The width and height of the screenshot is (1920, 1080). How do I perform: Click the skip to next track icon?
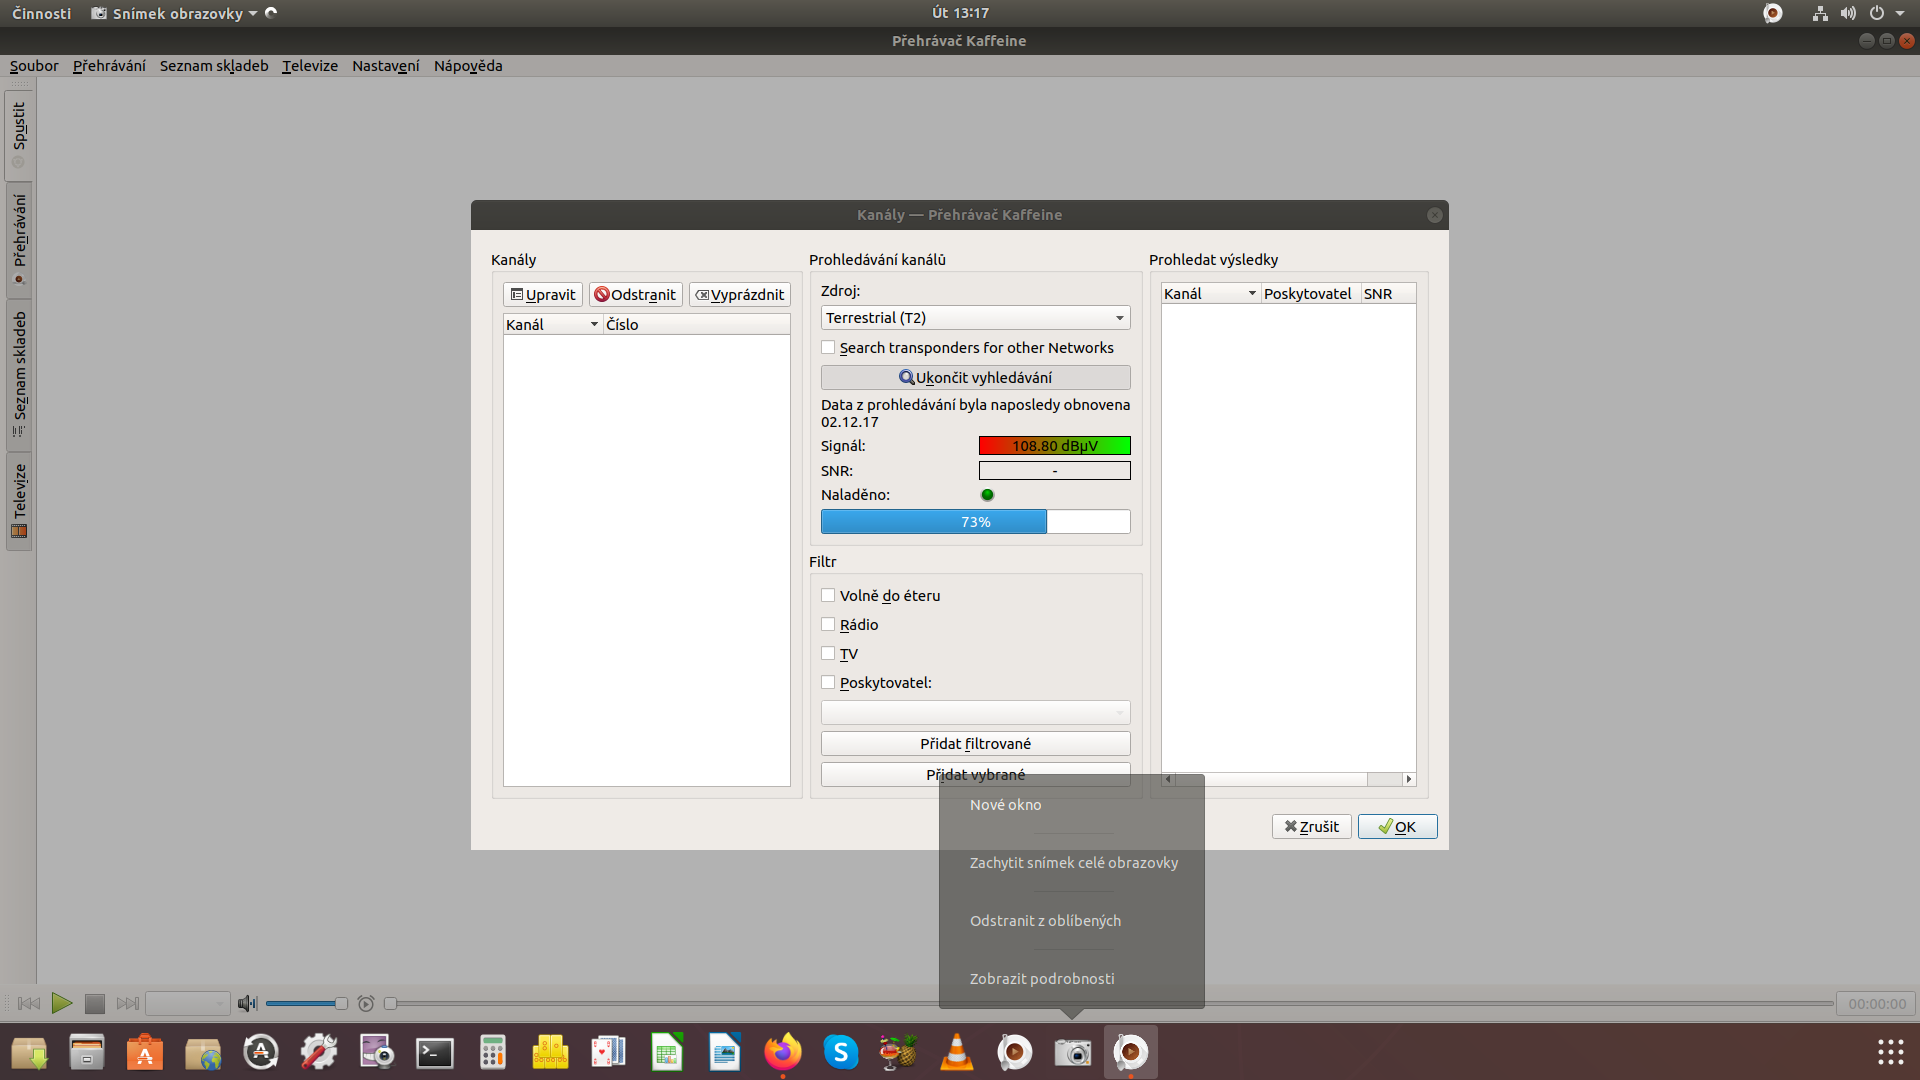point(128,1003)
